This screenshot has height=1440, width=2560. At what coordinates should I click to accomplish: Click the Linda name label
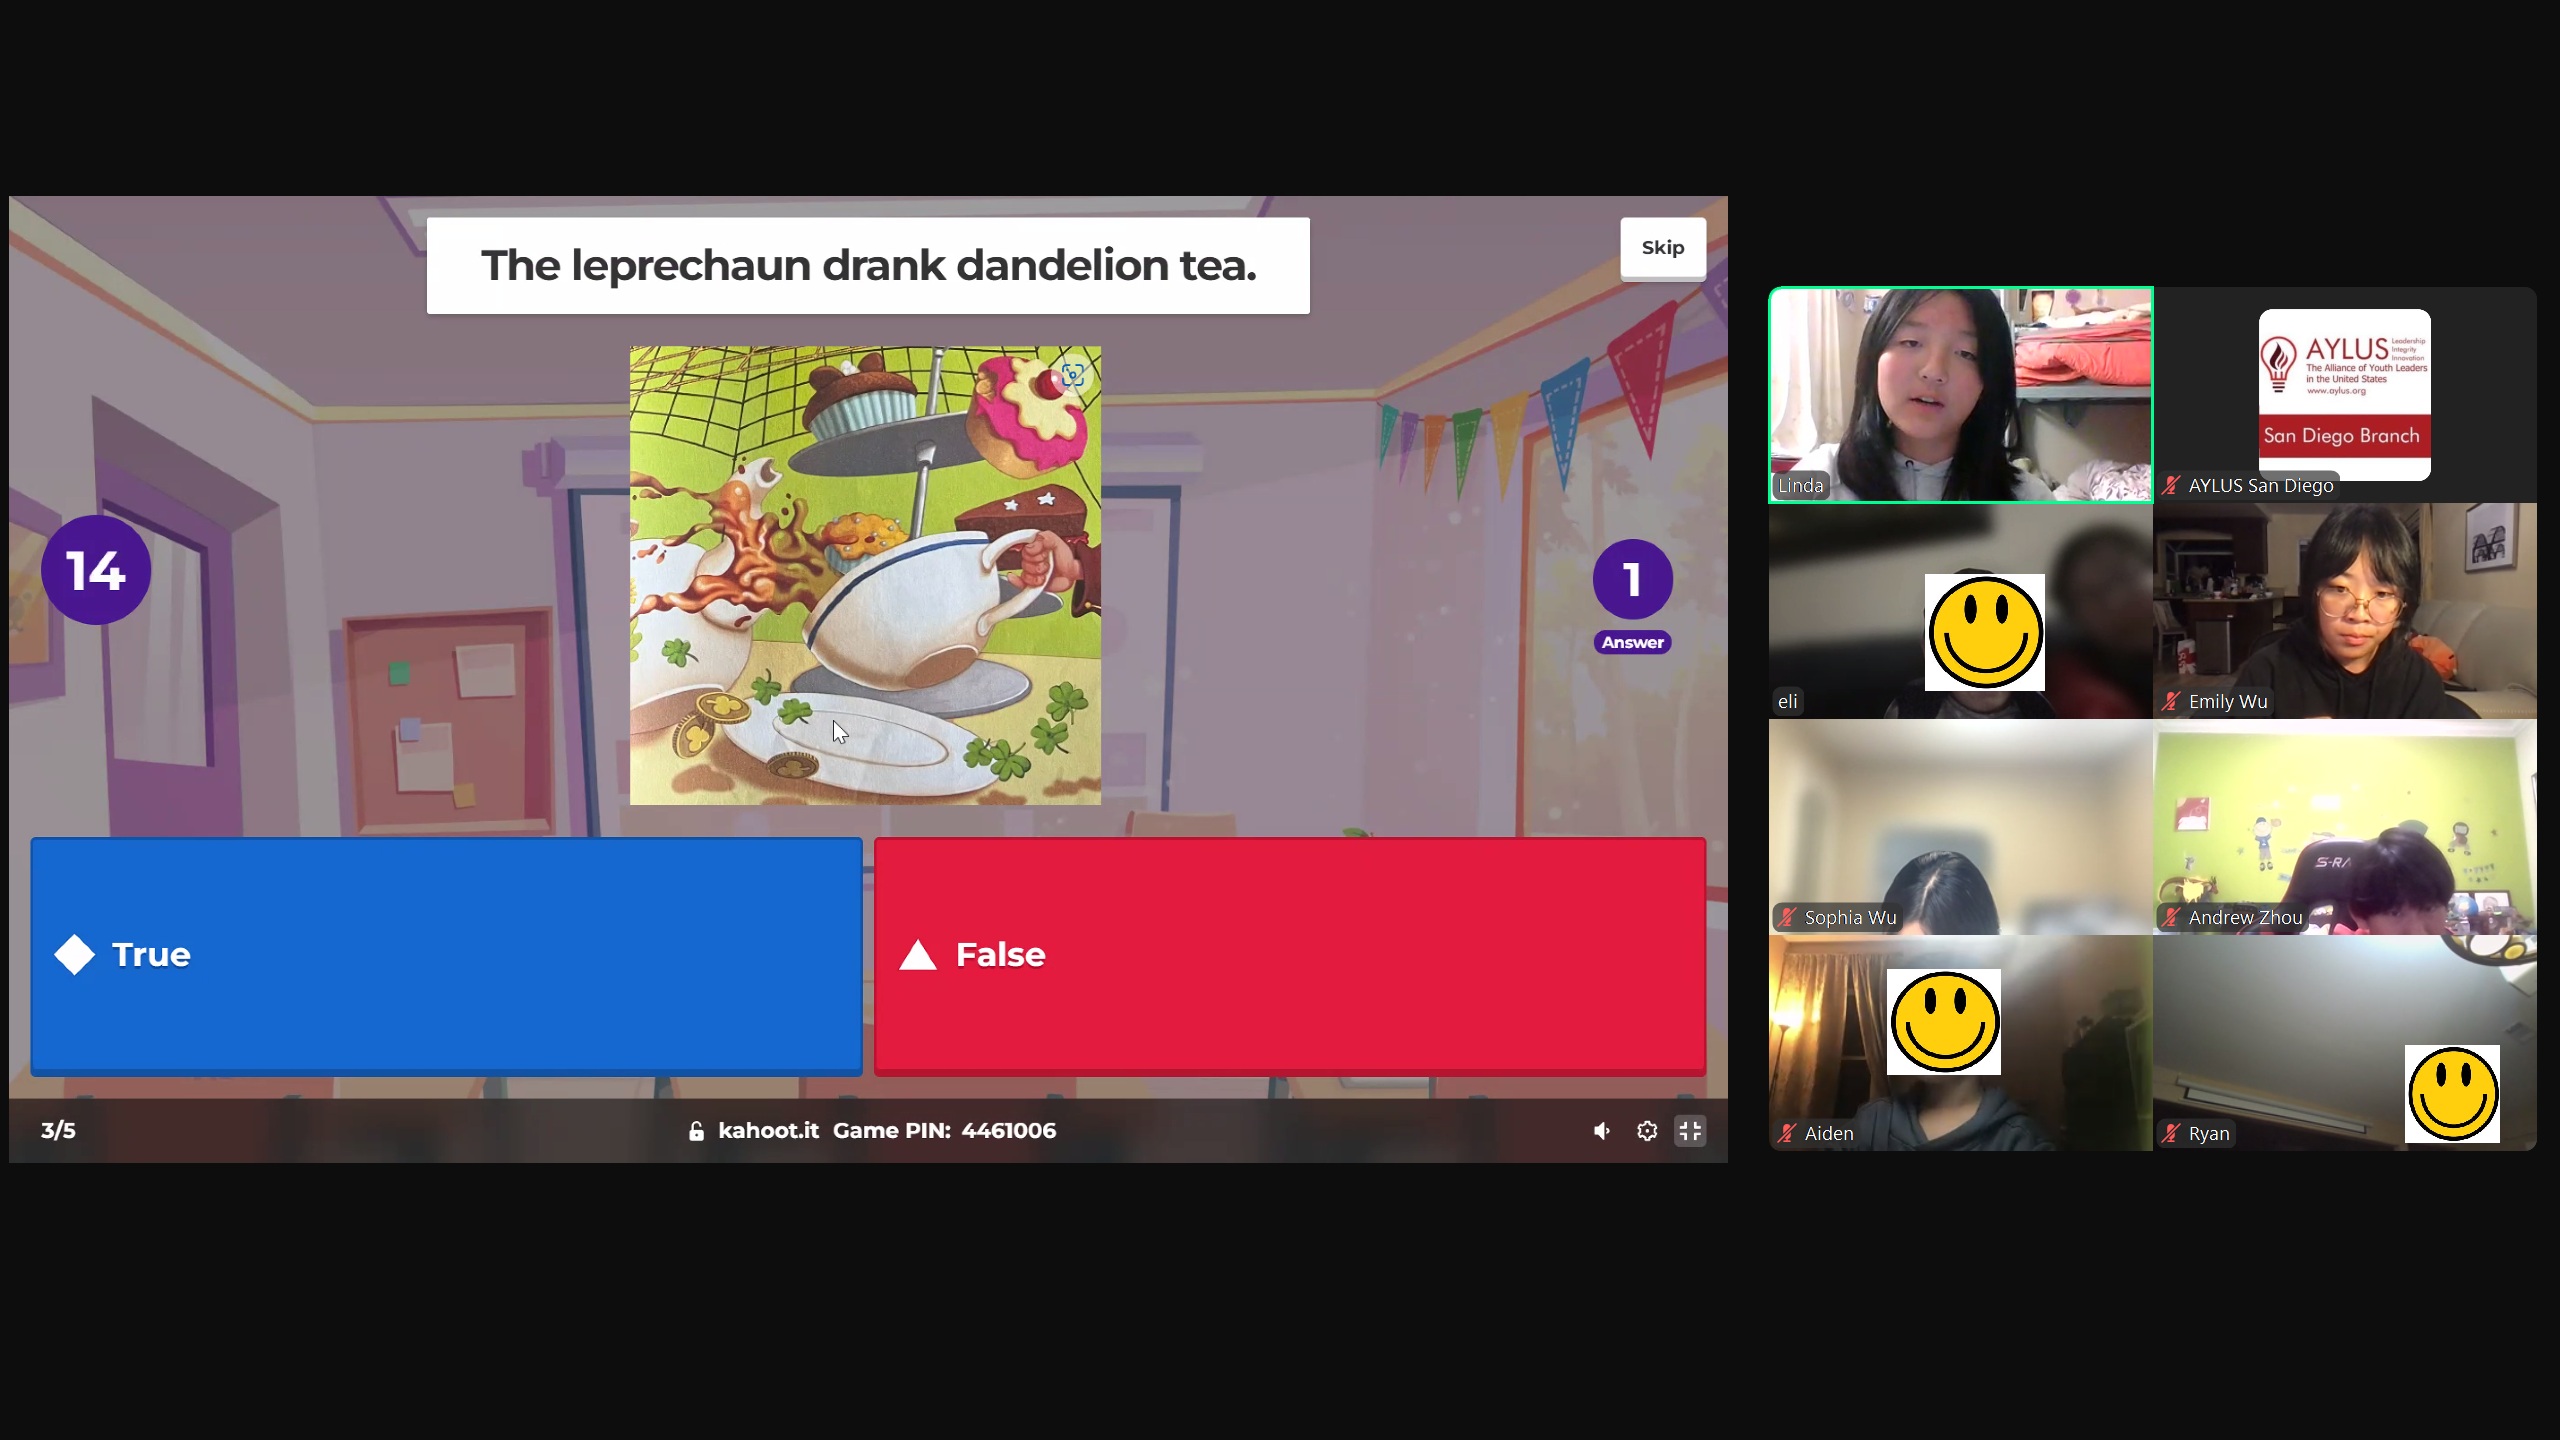pyautogui.click(x=1800, y=486)
